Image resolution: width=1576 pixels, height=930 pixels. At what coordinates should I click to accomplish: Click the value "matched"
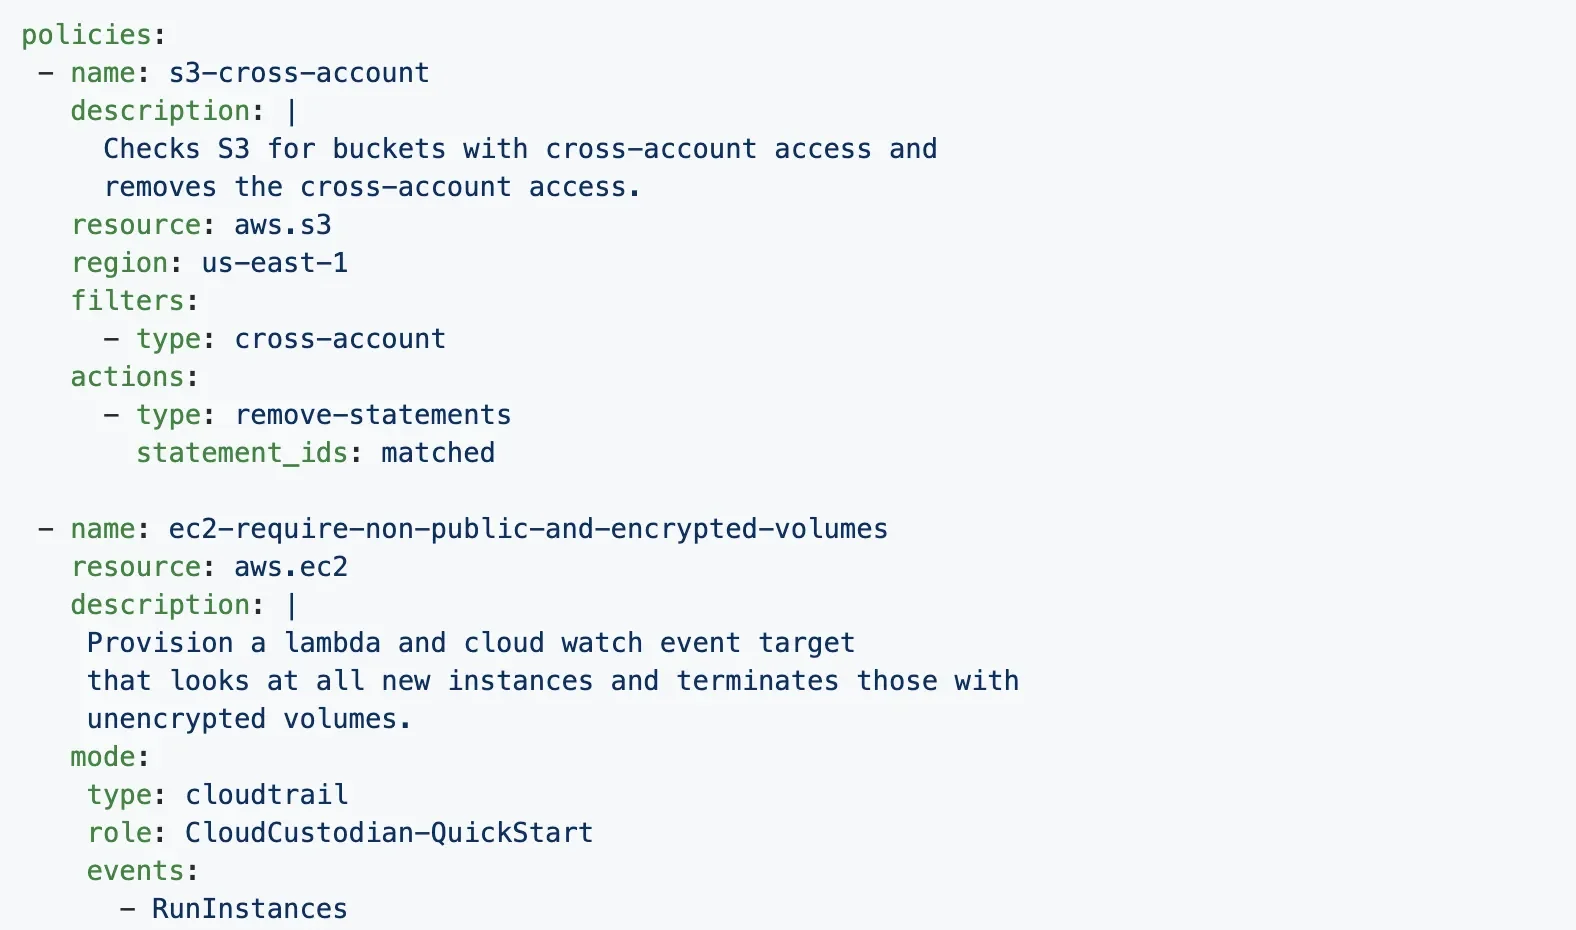[x=437, y=453]
